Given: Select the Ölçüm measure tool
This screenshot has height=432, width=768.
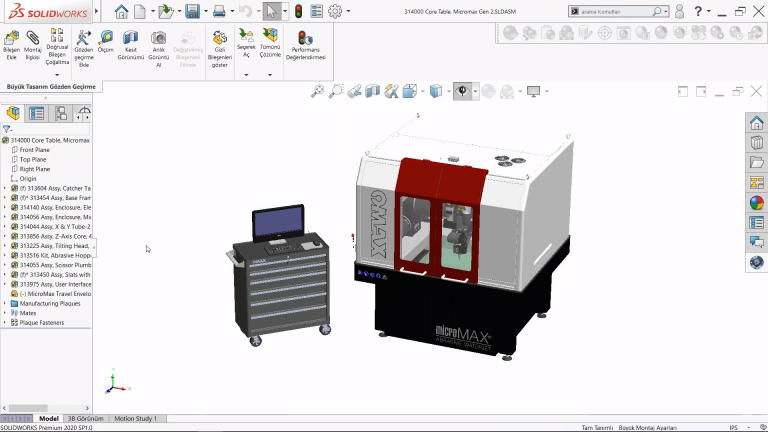Looking at the screenshot, I should tap(105, 38).
